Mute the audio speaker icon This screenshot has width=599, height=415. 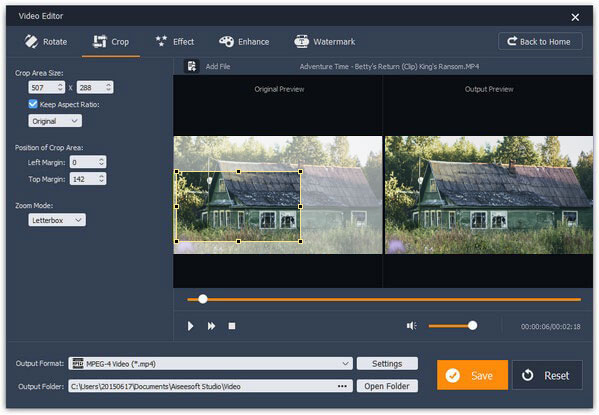(411, 326)
